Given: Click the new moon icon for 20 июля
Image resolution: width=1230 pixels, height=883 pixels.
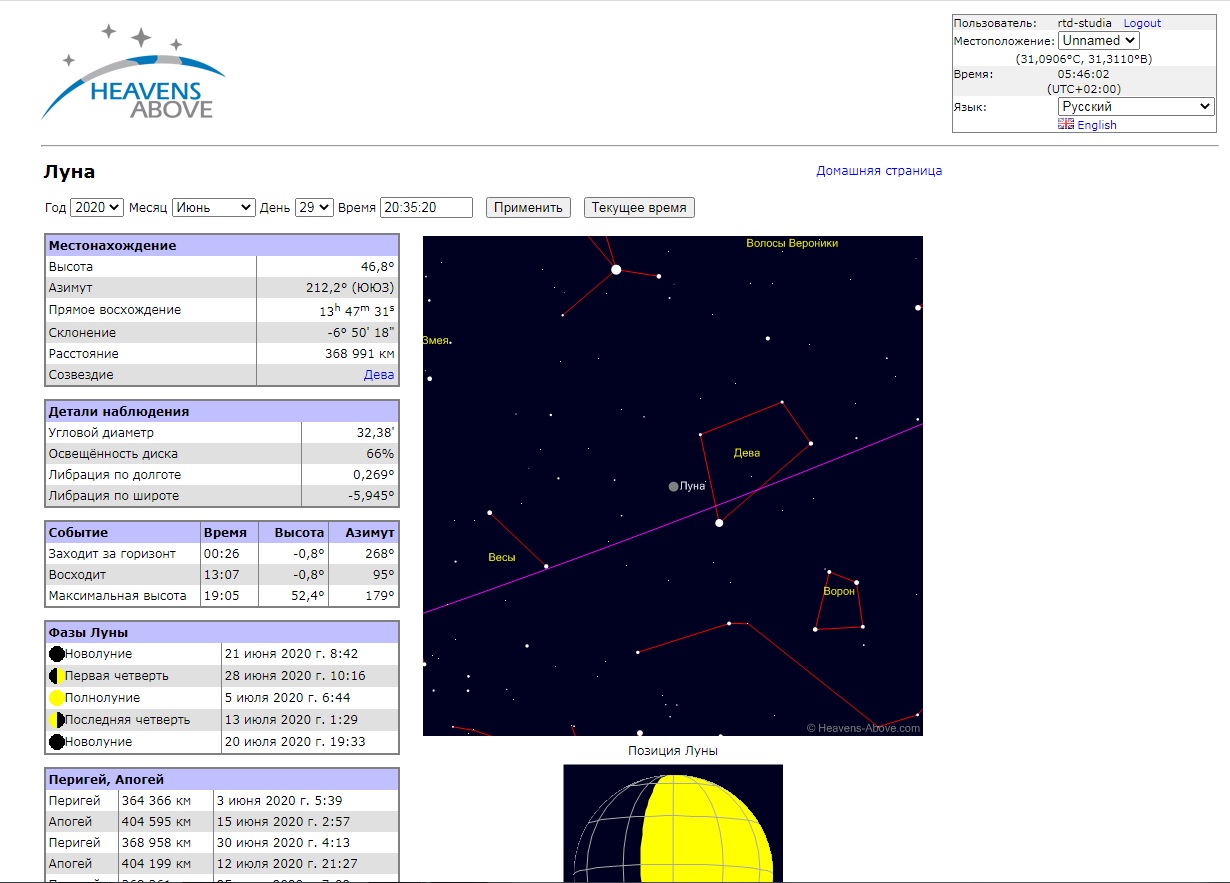Looking at the screenshot, I should 57,742.
